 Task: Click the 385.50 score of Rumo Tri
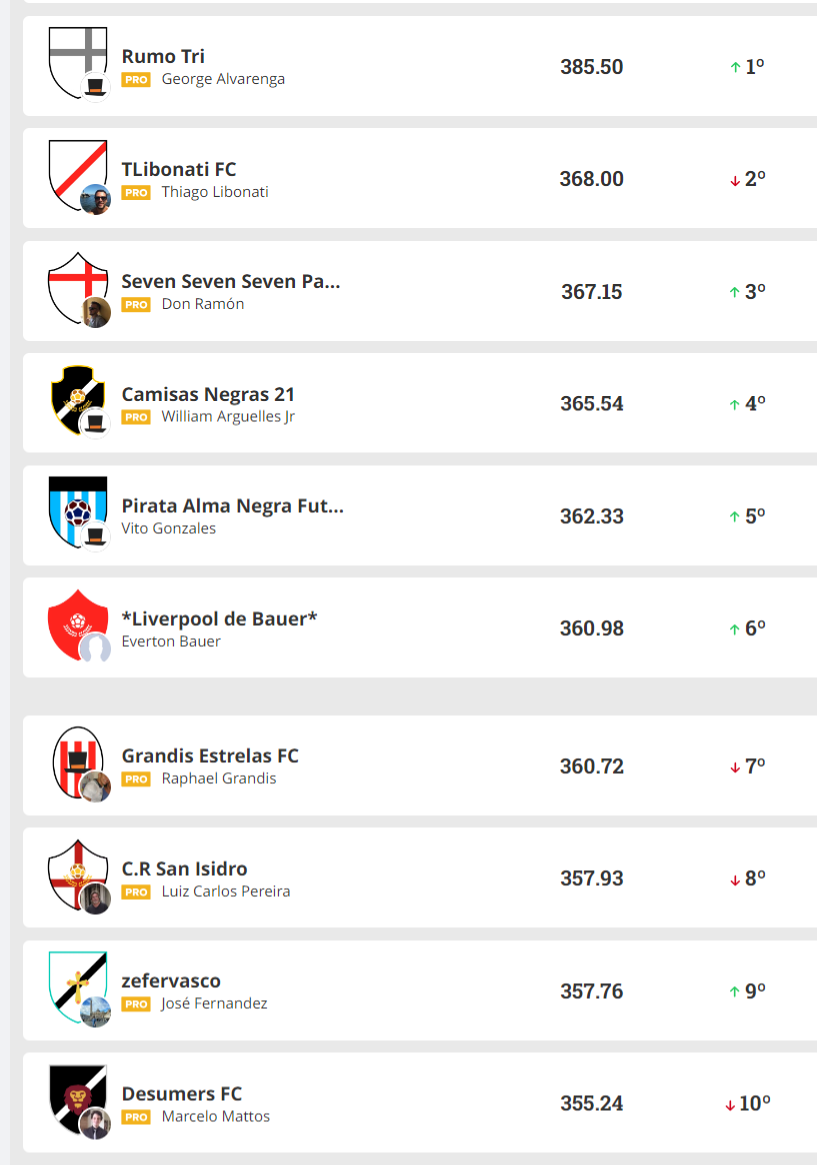point(591,67)
